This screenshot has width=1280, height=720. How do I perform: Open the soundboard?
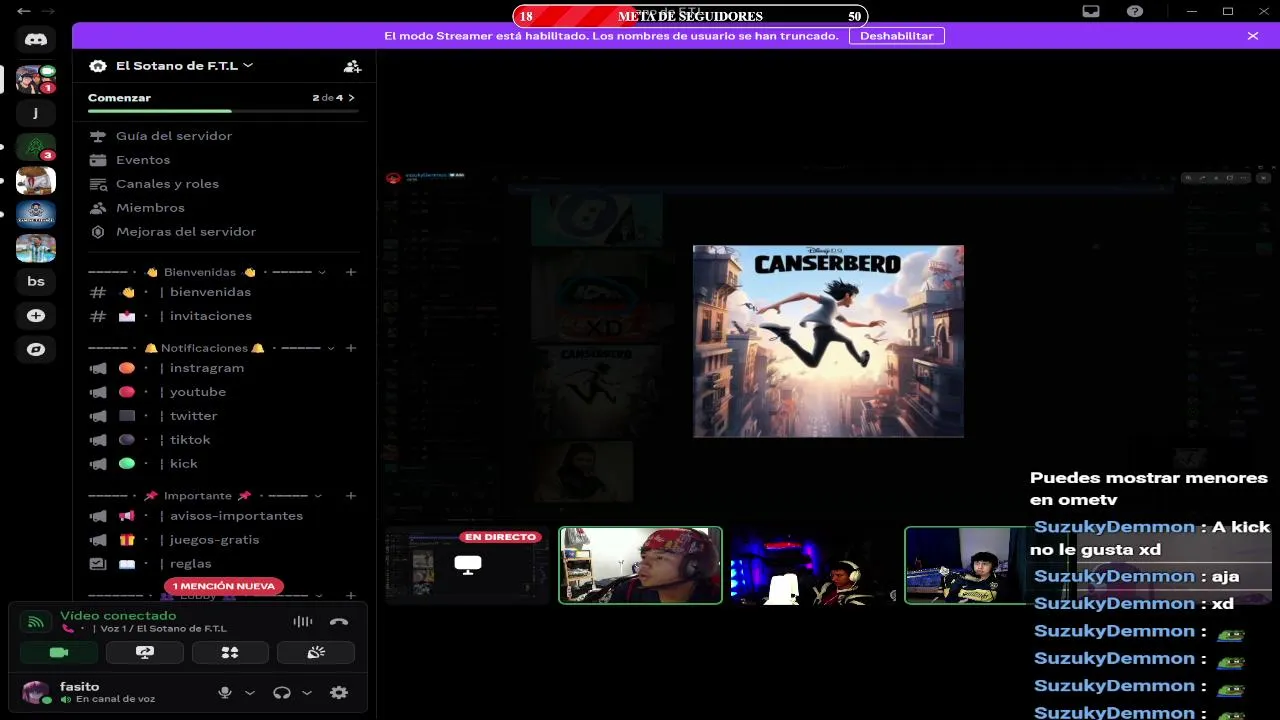tap(316, 653)
